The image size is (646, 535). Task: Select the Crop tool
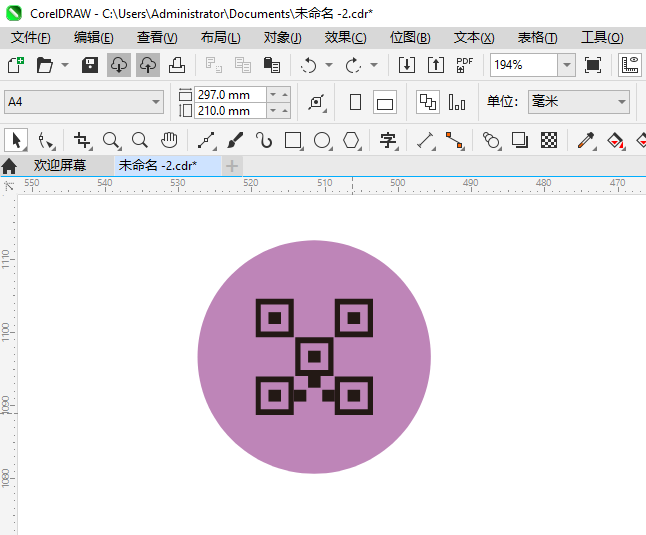82,140
